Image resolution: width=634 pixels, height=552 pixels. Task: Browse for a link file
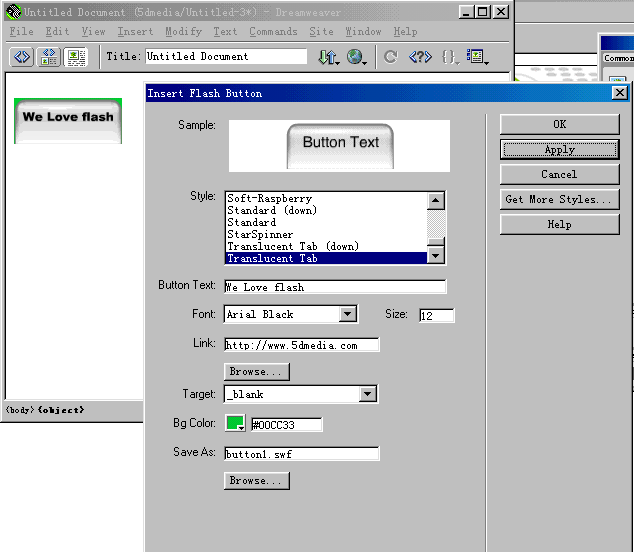257,372
